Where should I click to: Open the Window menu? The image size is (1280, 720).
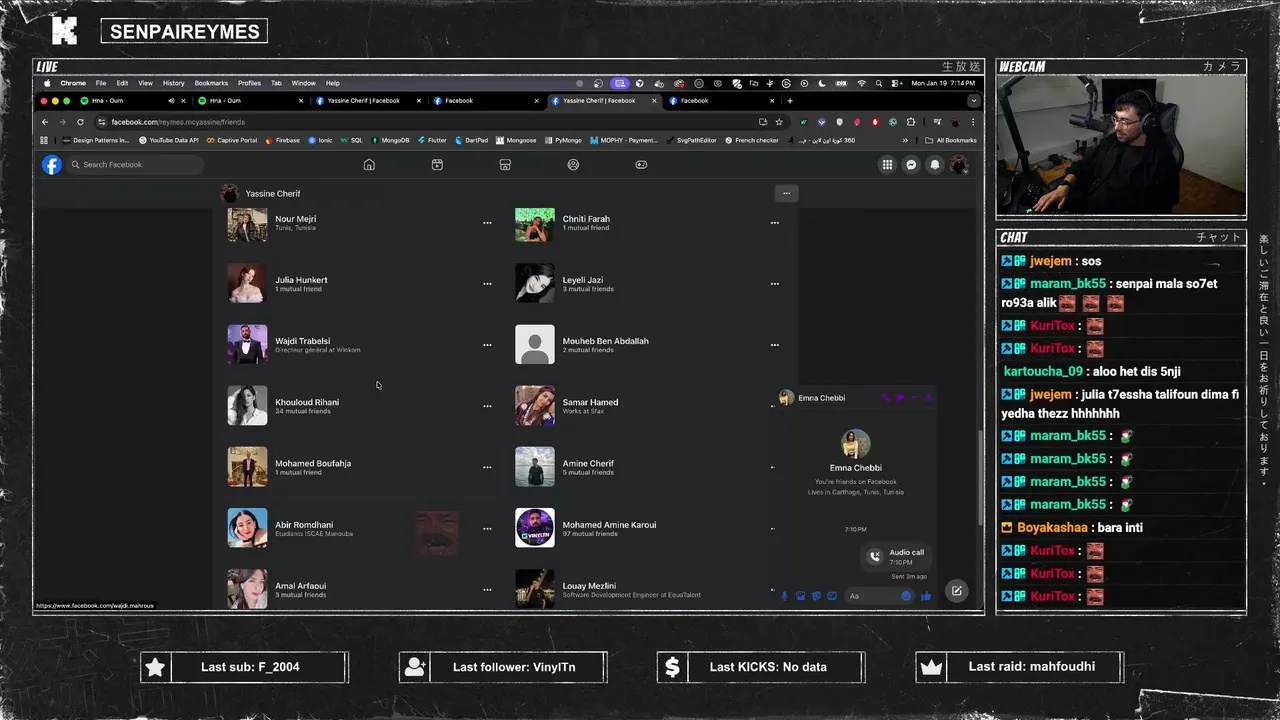(x=303, y=83)
